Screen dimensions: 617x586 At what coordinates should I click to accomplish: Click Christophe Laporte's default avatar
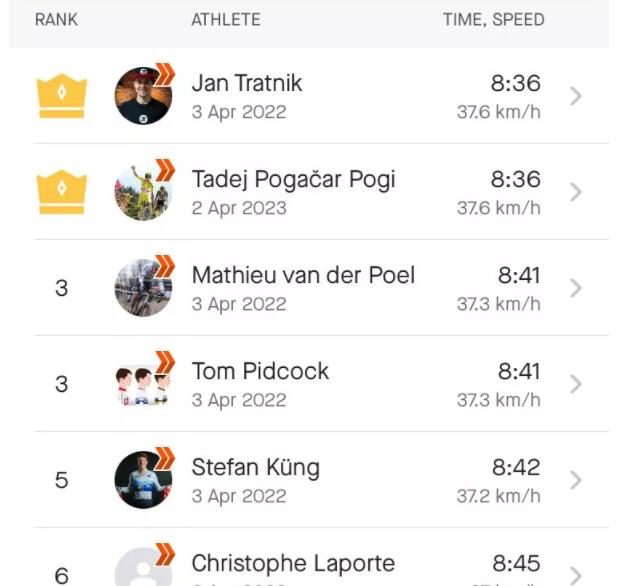143,567
